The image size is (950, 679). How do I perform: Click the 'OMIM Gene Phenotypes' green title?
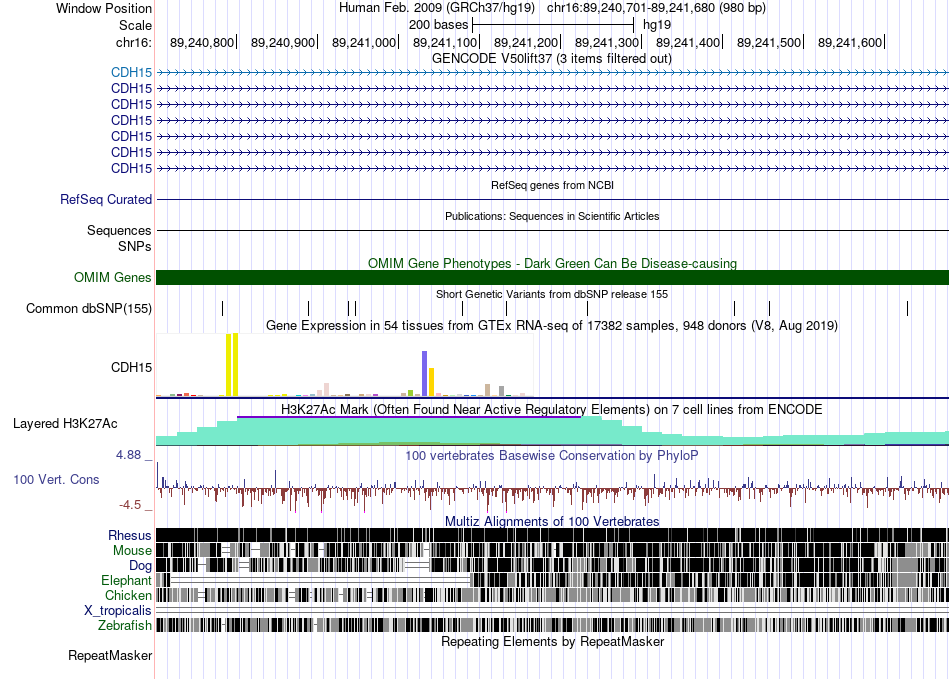coord(552,263)
